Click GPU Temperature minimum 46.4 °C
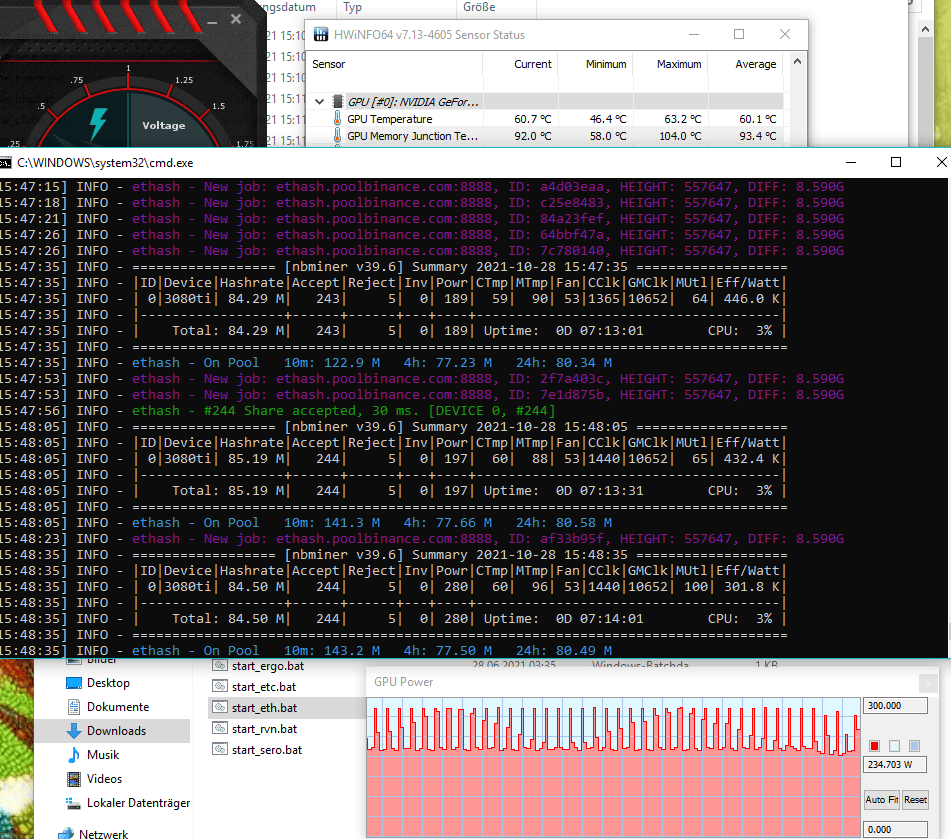Image resolution: width=951 pixels, height=839 pixels. pos(608,119)
